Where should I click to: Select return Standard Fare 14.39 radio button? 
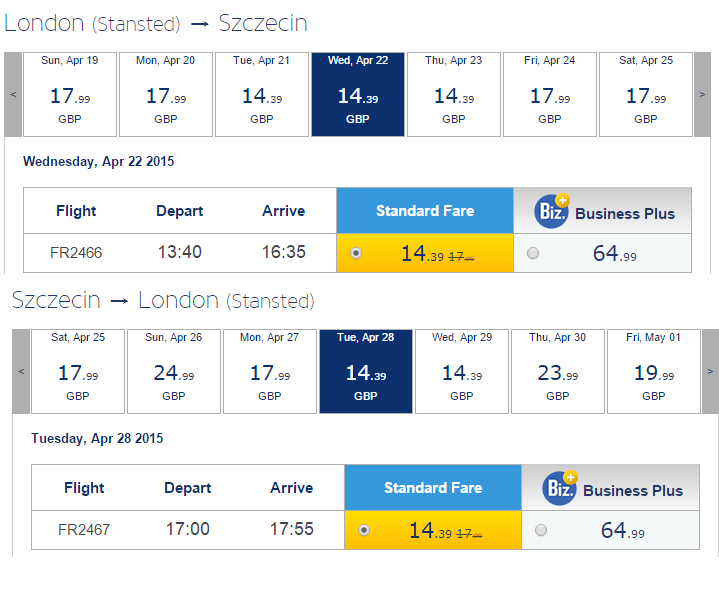coord(364,530)
